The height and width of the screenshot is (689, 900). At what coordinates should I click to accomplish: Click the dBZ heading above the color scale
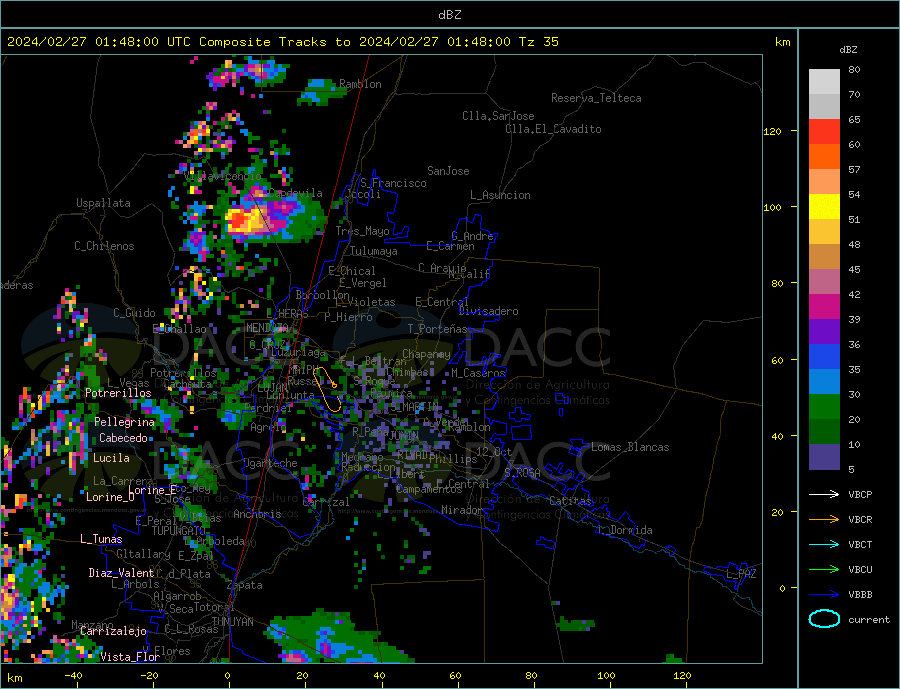click(x=848, y=50)
